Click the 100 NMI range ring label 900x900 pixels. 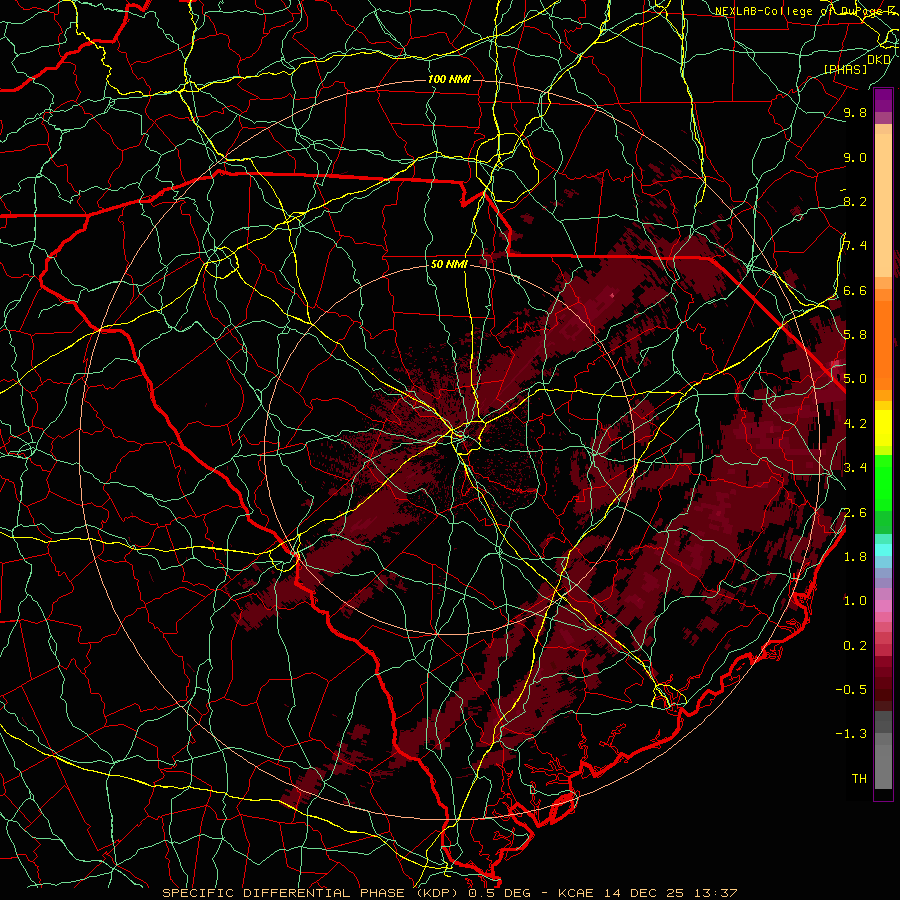pos(449,79)
